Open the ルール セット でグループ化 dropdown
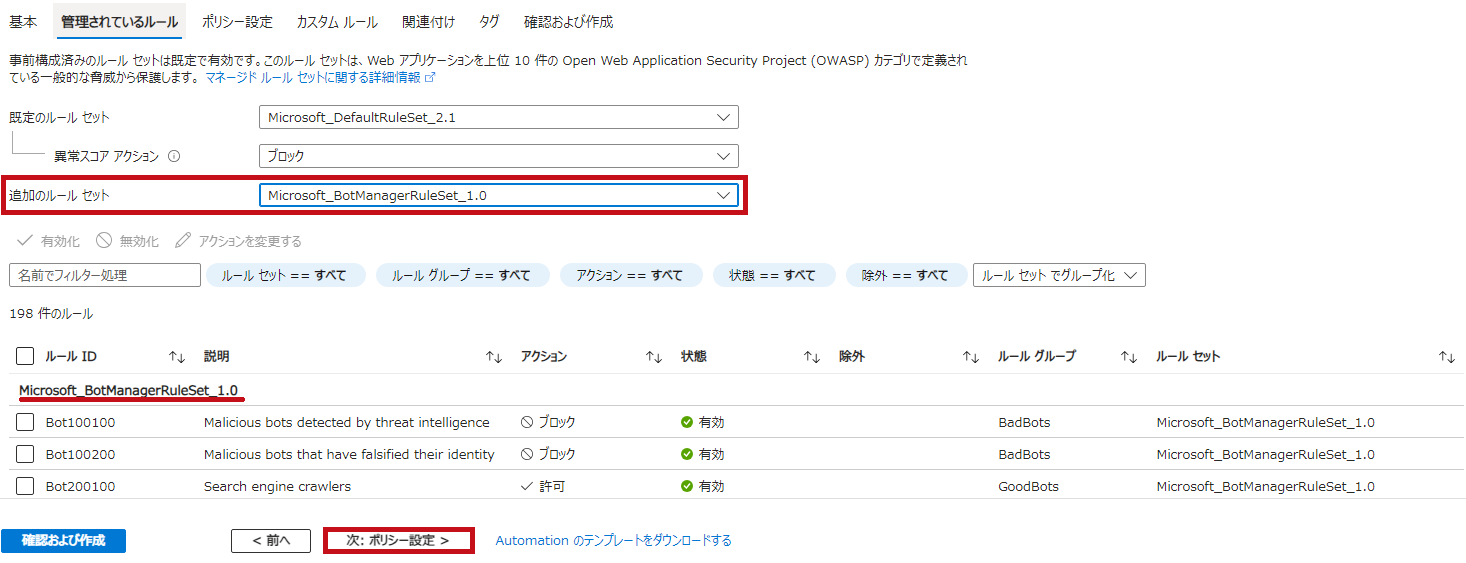Screen dimensions: 1466x563 click(x=1059, y=275)
